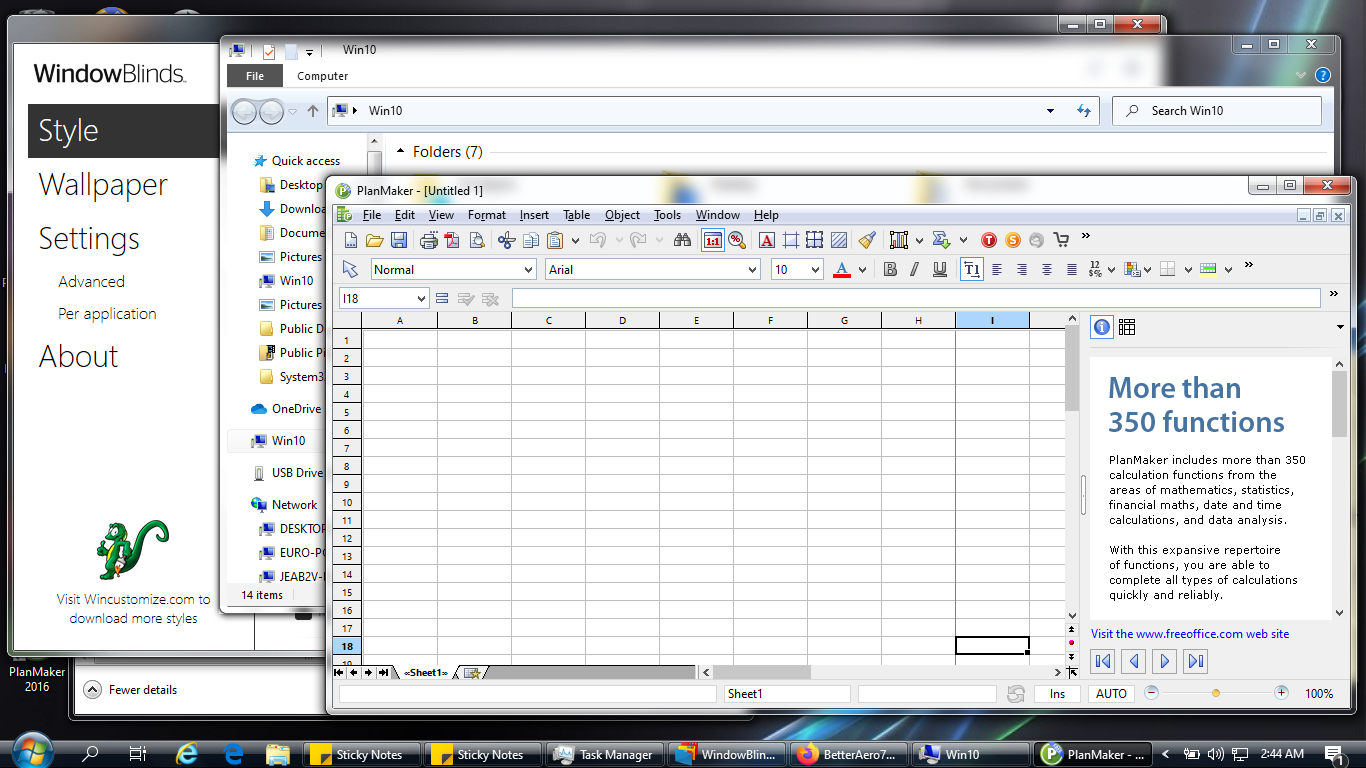This screenshot has width=1366, height=768.
Task: Click the Save floppy disk icon
Action: click(399, 240)
